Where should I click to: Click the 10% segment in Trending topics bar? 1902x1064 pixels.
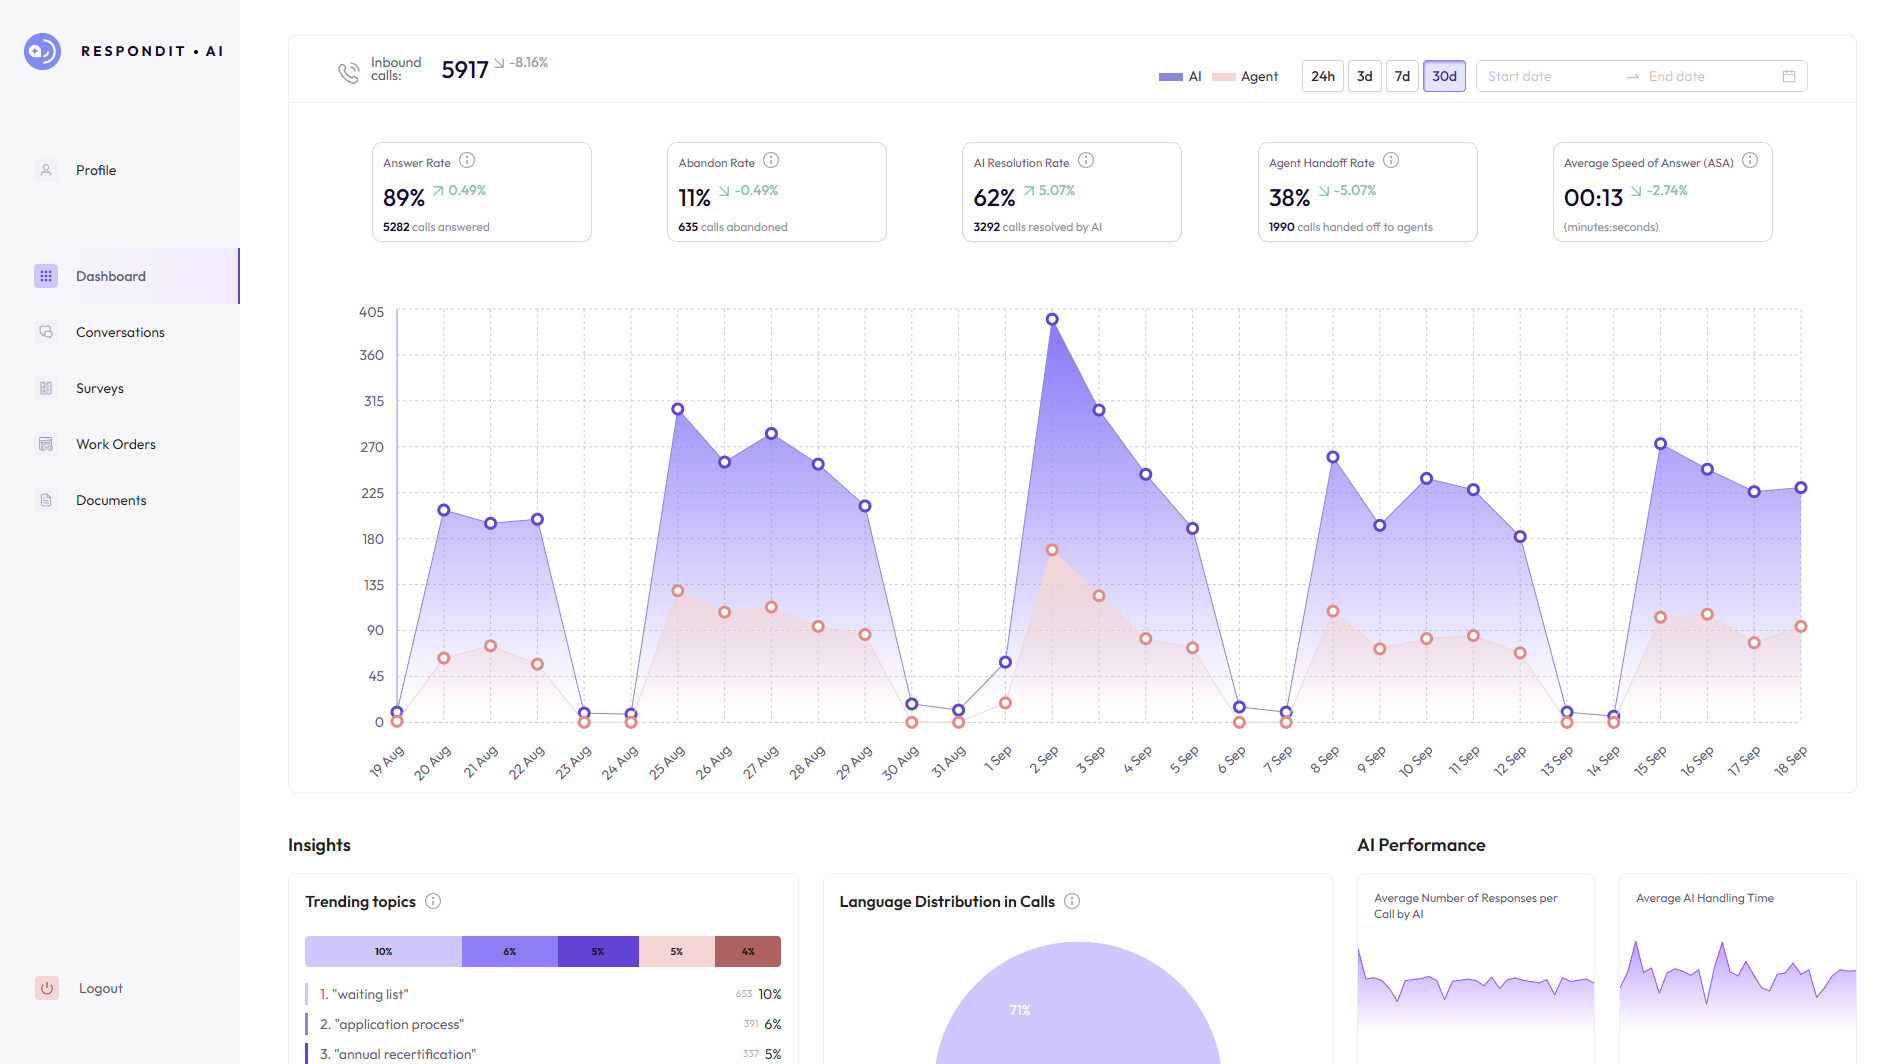383,951
